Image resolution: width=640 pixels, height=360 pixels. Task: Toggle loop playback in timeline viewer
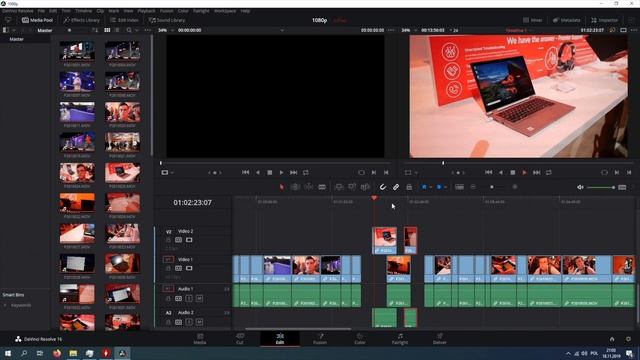point(549,173)
